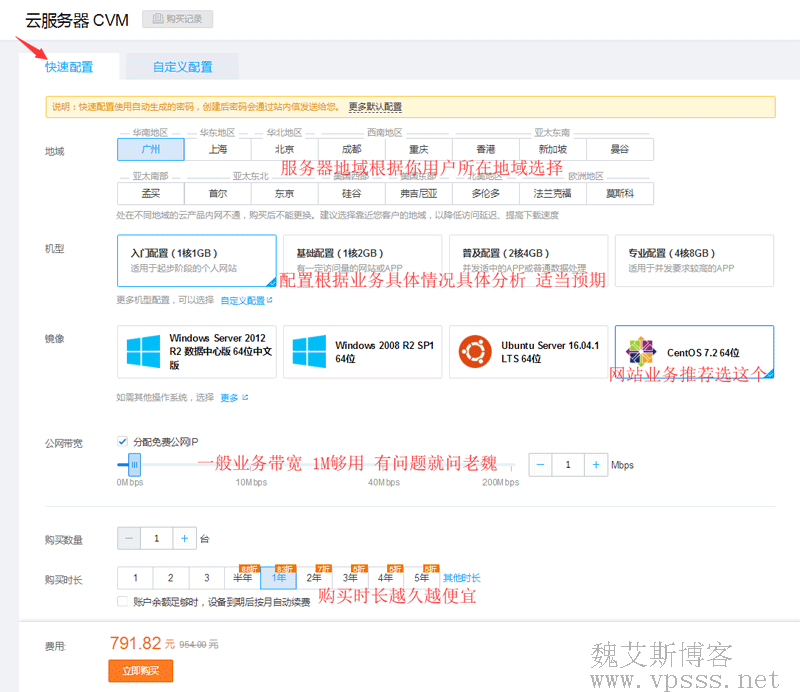
Task: Enable auto-renew when balance is sufficient
Action: coord(123,602)
